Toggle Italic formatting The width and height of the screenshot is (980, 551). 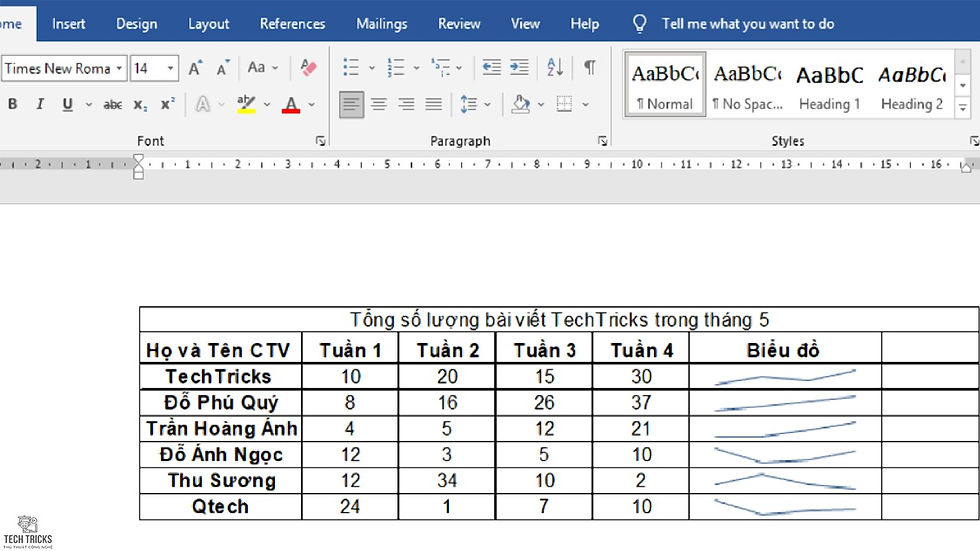click(40, 104)
